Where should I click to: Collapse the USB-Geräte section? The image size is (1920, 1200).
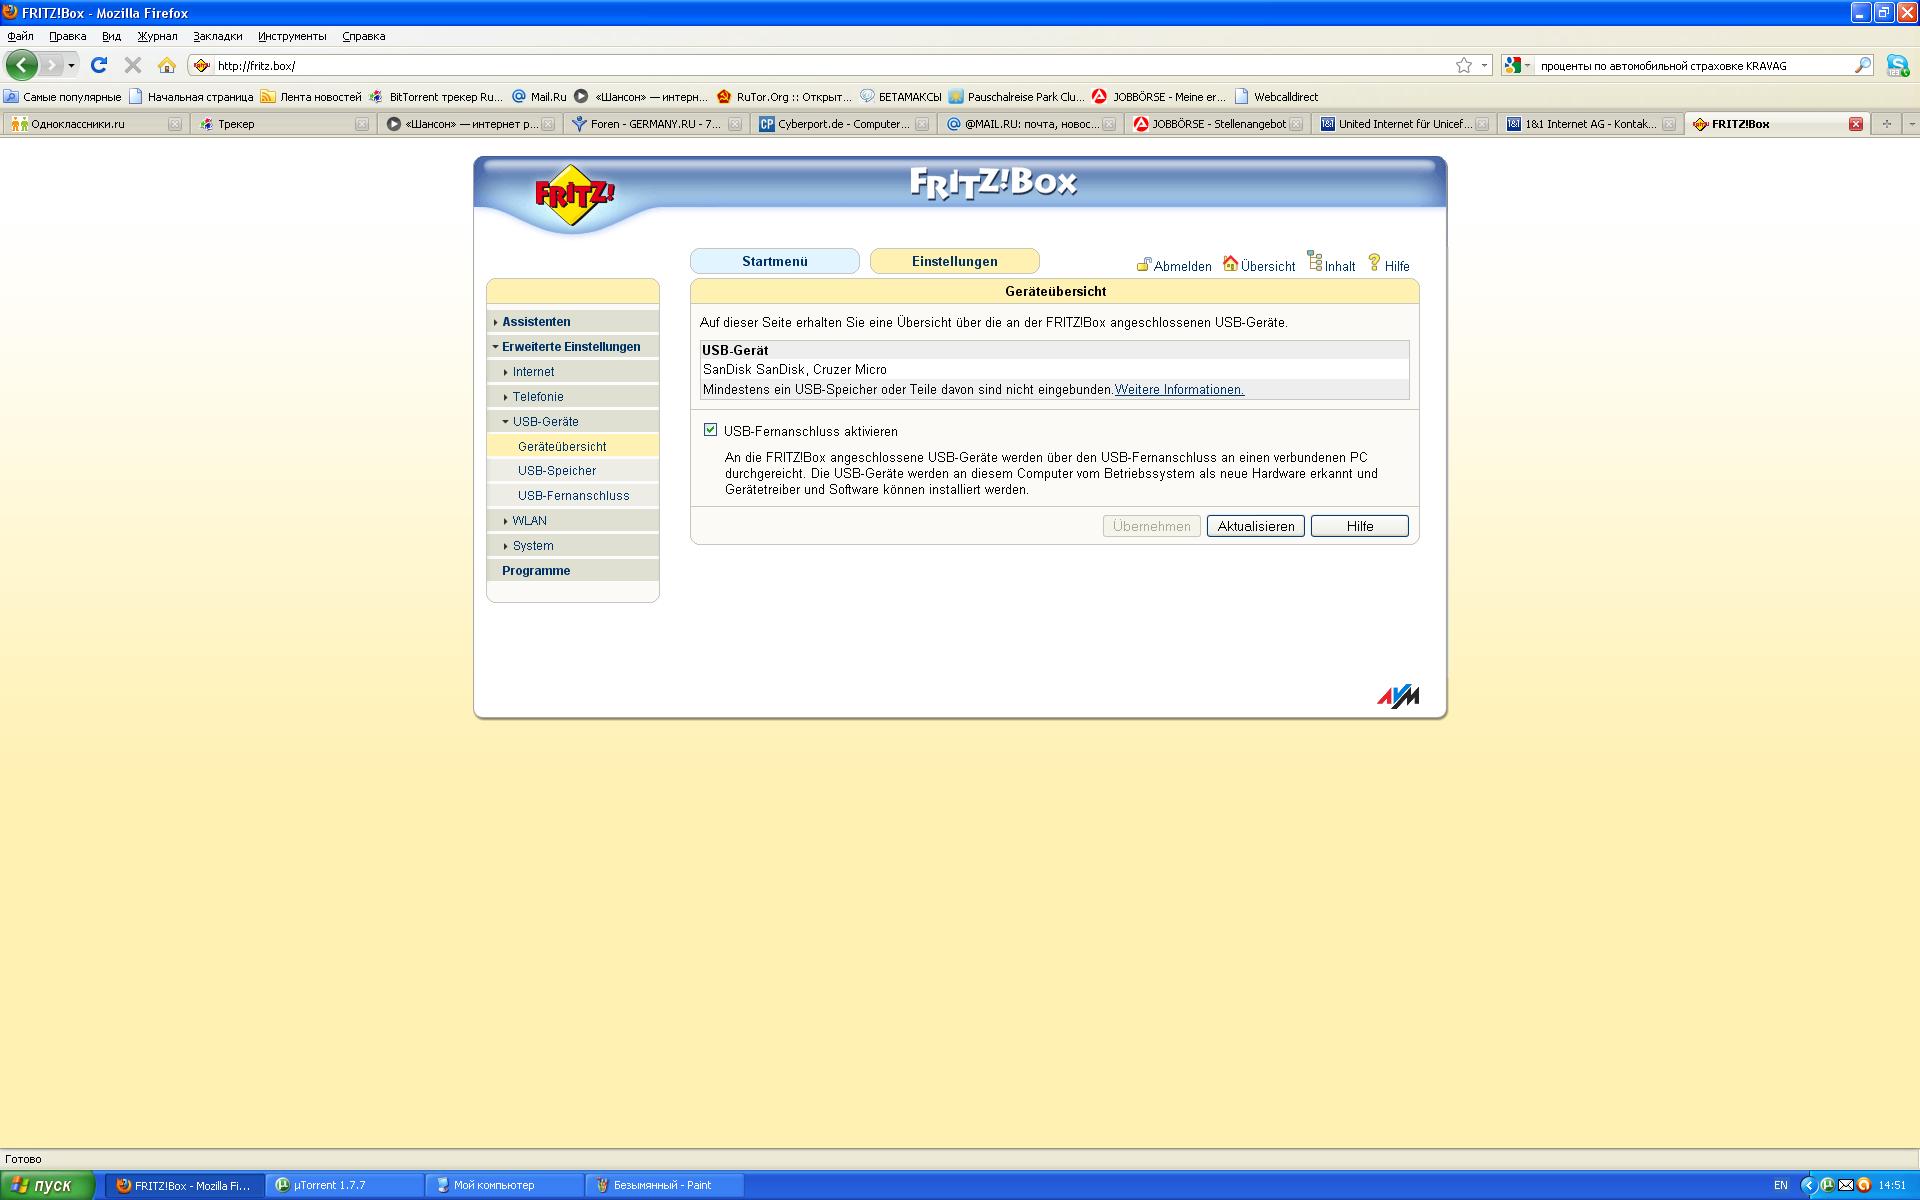click(x=545, y=422)
